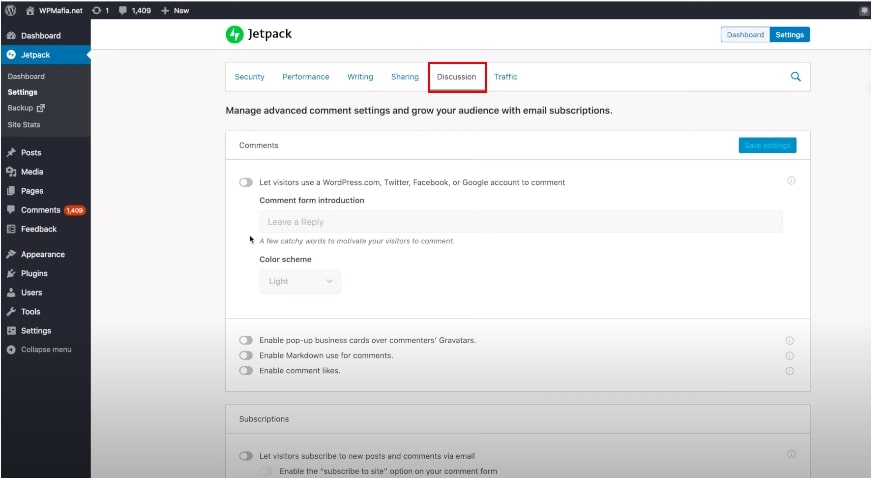Open comments bubble showing 1,409 in admin bar
The height and width of the screenshot is (478, 871).
[134, 10]
